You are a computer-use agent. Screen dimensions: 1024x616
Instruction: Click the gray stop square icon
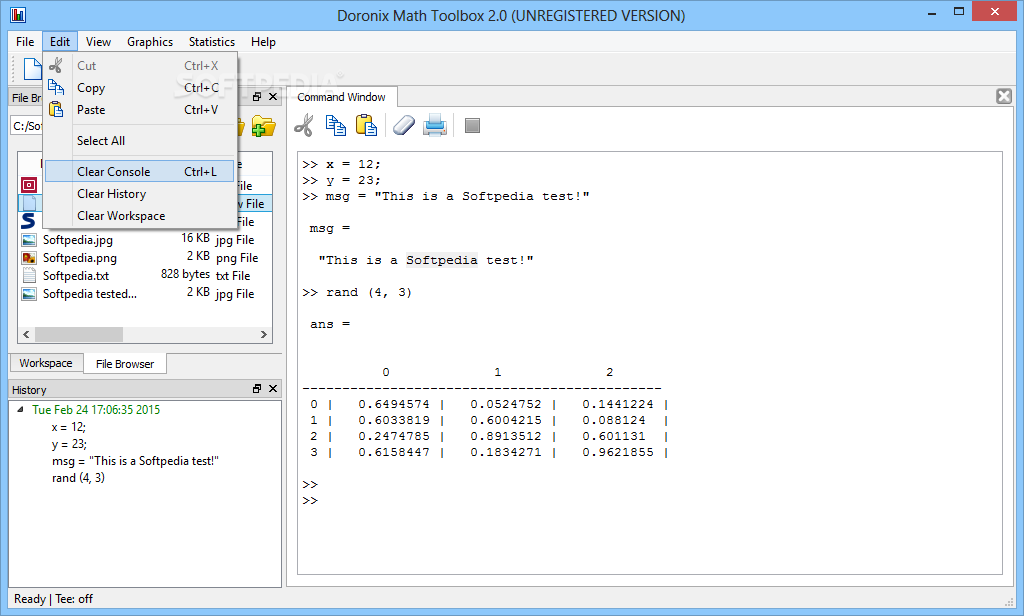[472, 125]
